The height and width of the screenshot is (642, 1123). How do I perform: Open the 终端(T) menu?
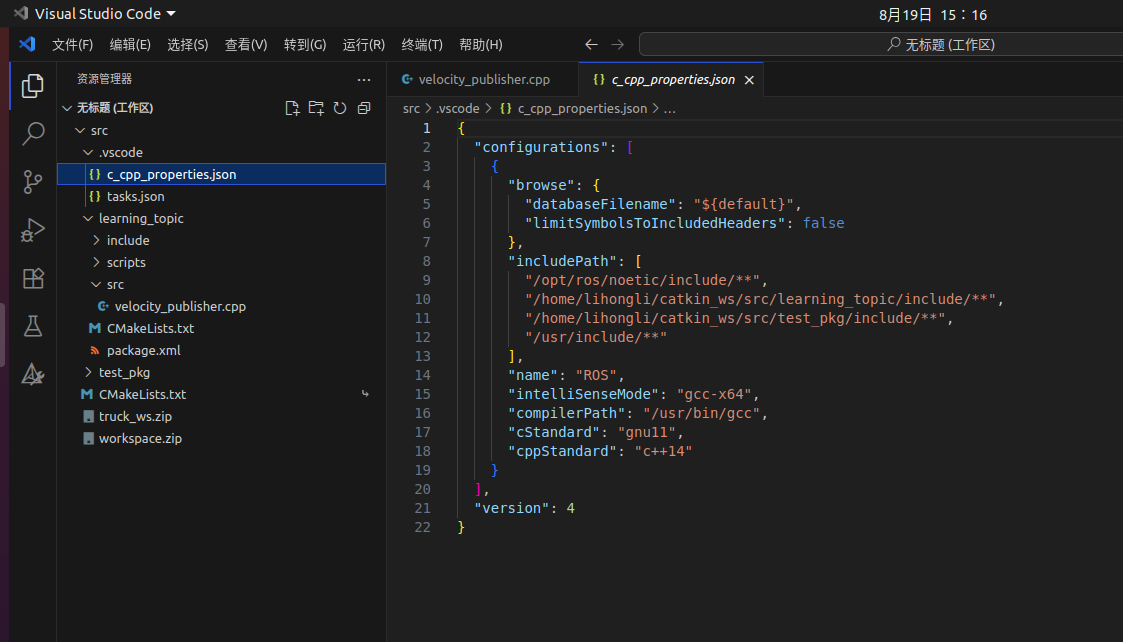(422, 44)
